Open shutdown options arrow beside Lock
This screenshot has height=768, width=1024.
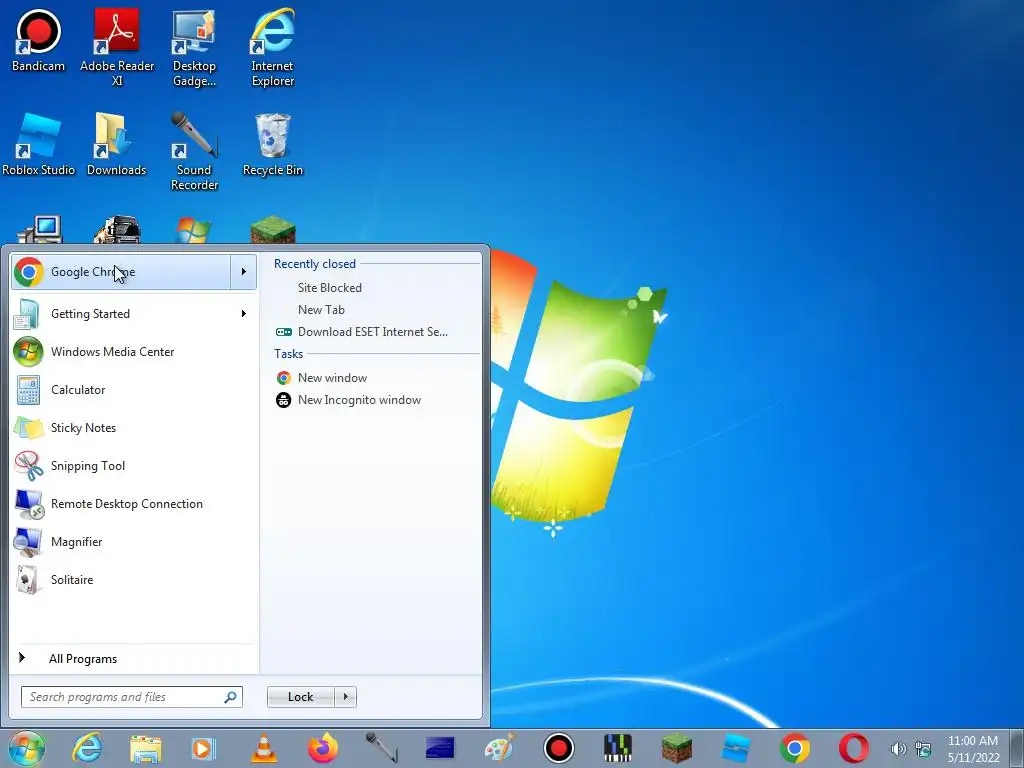345,697
